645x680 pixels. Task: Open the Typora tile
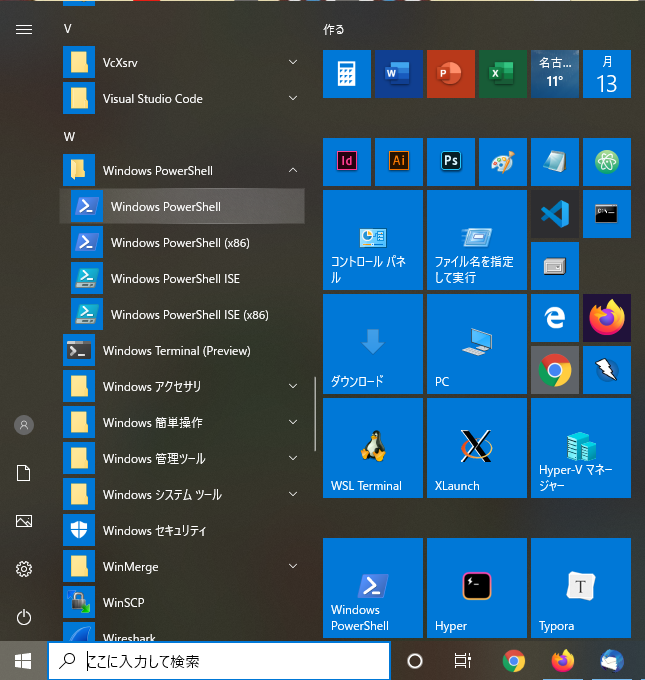click(581, 588)
